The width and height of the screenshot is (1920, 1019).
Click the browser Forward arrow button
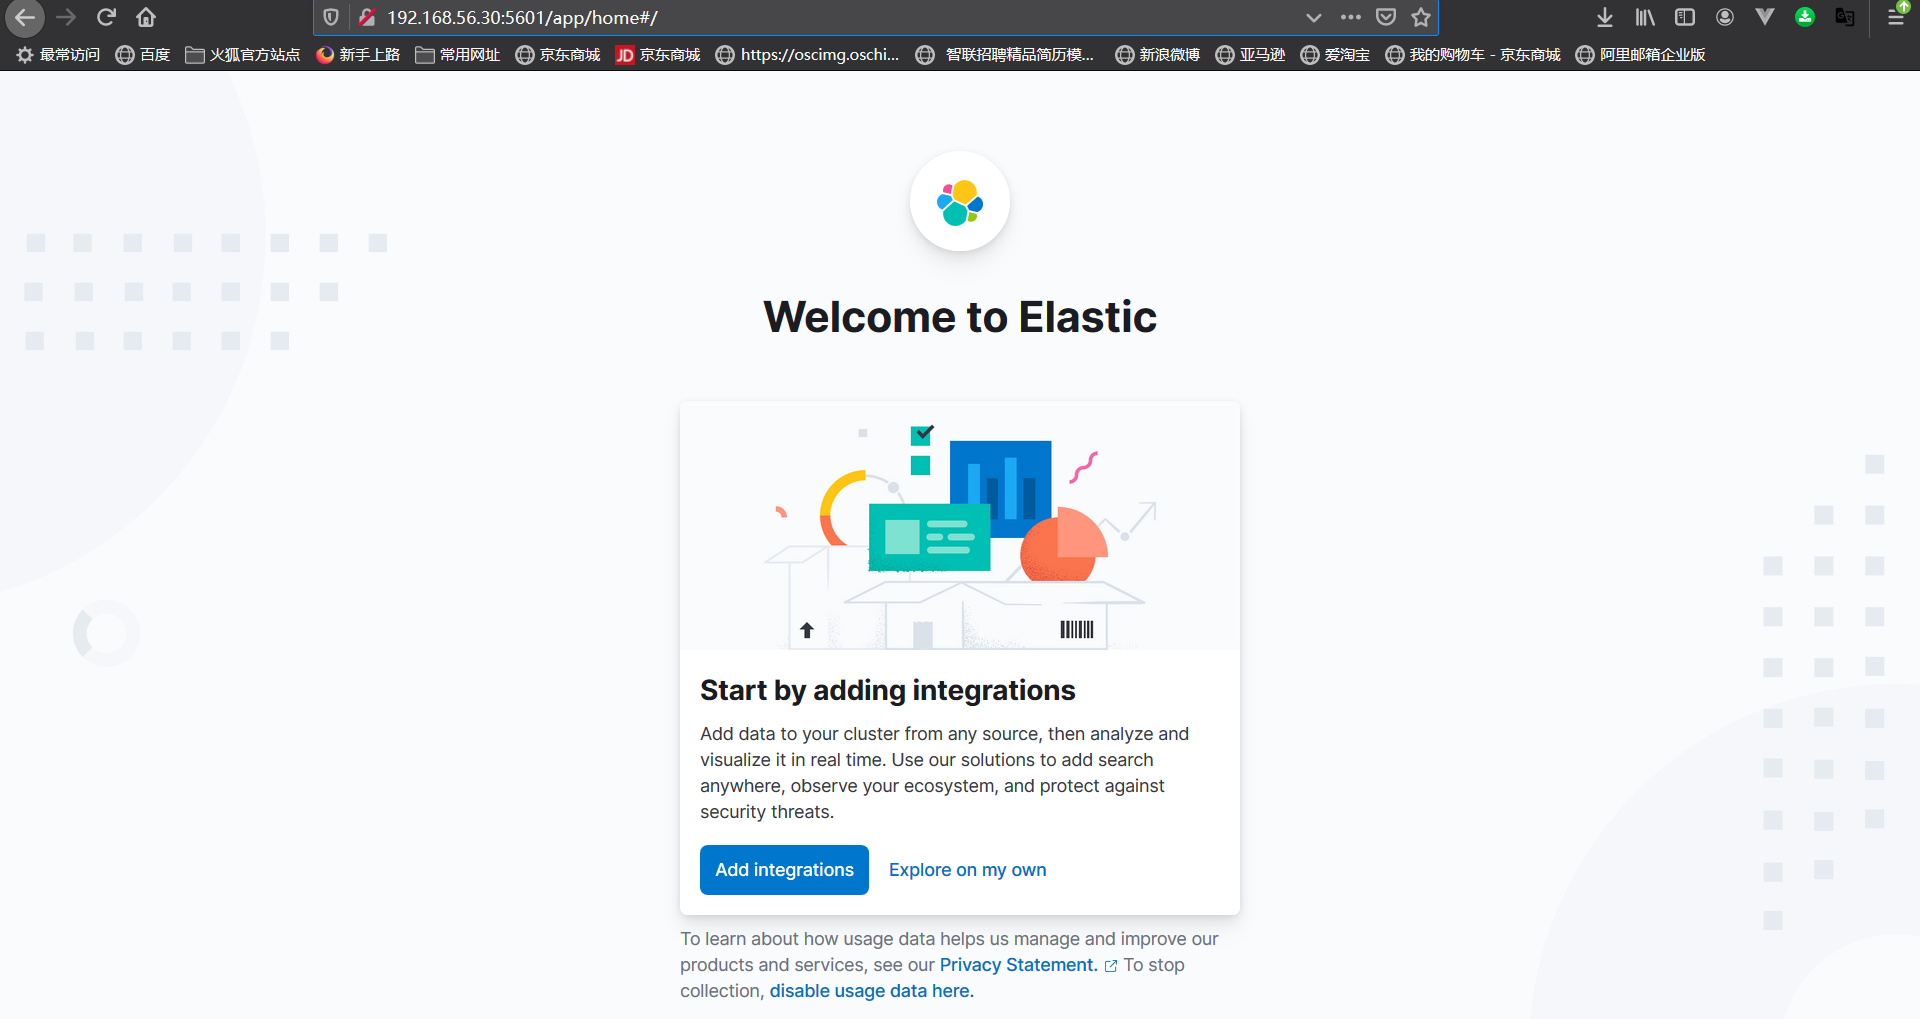pos(66,17)
